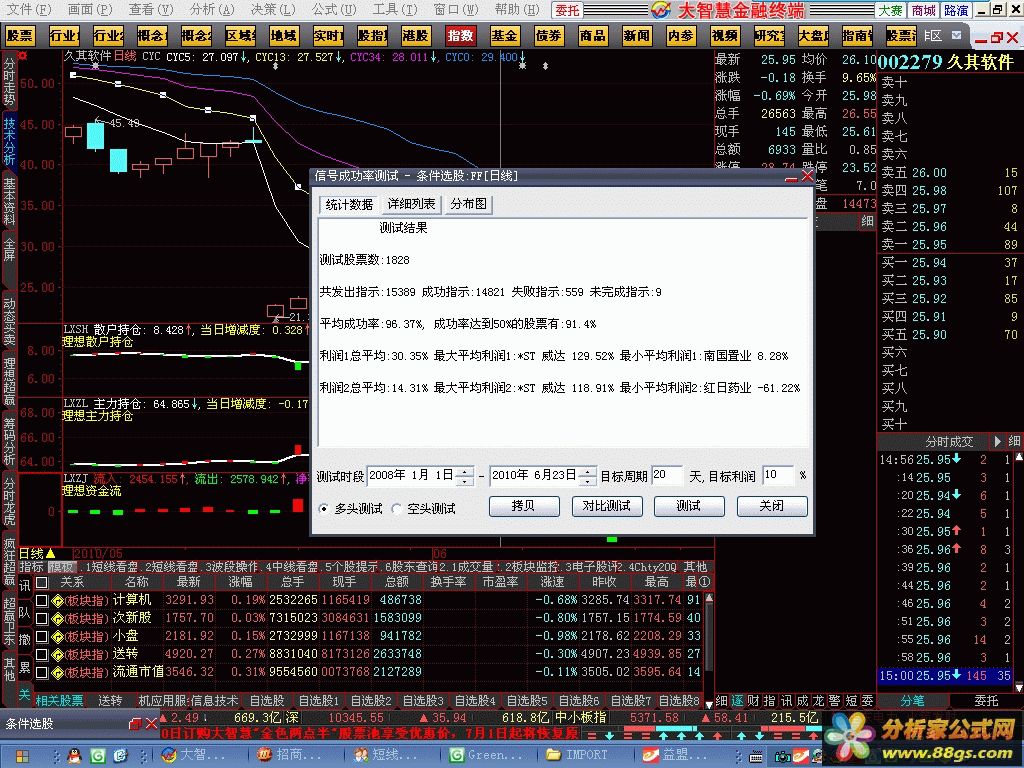Viewport: 1024px width, 768px height.
Task: Open the 基金 toolbar button
Action: pyautogui.click(x=504, y=35)
